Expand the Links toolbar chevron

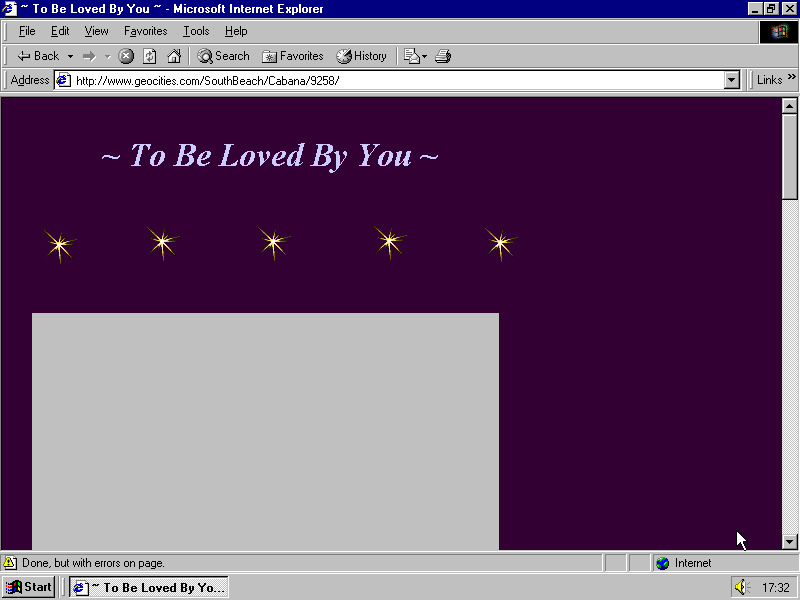(x=790, y=80)
